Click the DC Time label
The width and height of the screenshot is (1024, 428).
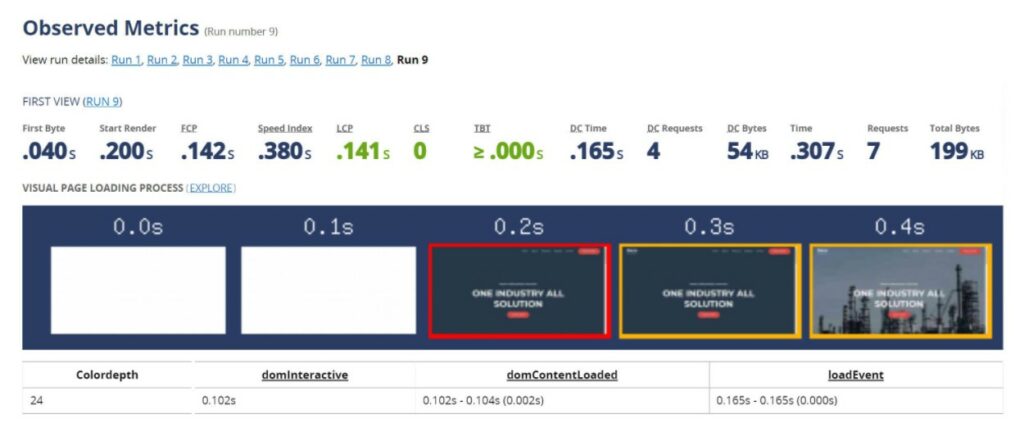tap(588, 129)
